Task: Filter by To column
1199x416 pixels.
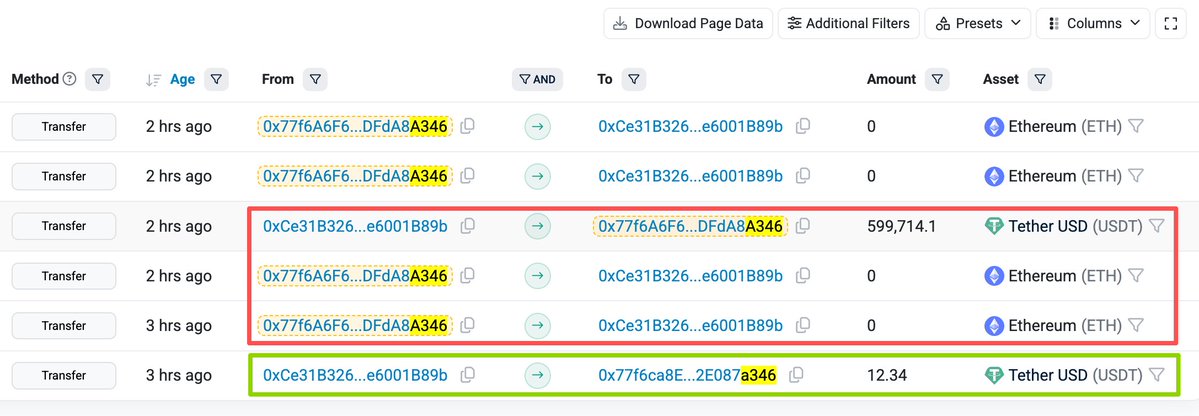Action: click(x=634, y=79)
